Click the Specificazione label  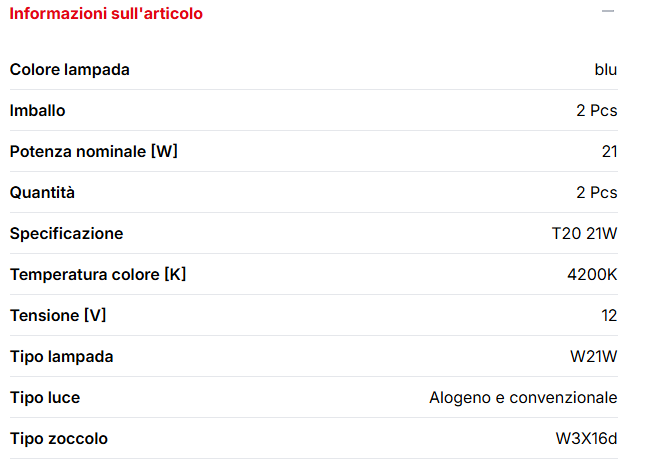coord(67,233)
